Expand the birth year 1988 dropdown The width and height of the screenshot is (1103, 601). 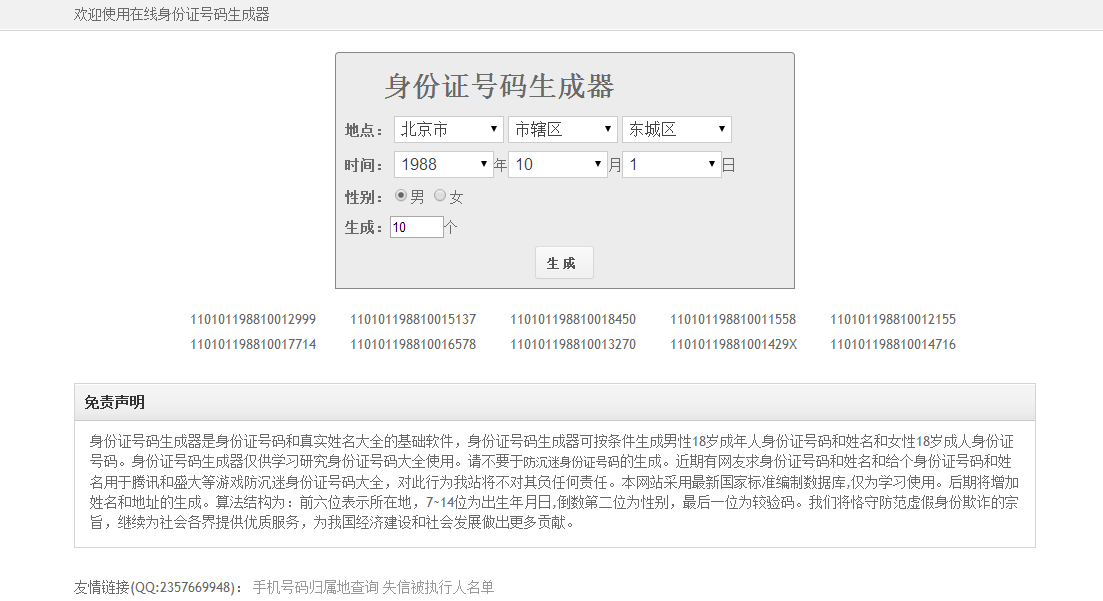pyautogui.click(x=443, y=165)
